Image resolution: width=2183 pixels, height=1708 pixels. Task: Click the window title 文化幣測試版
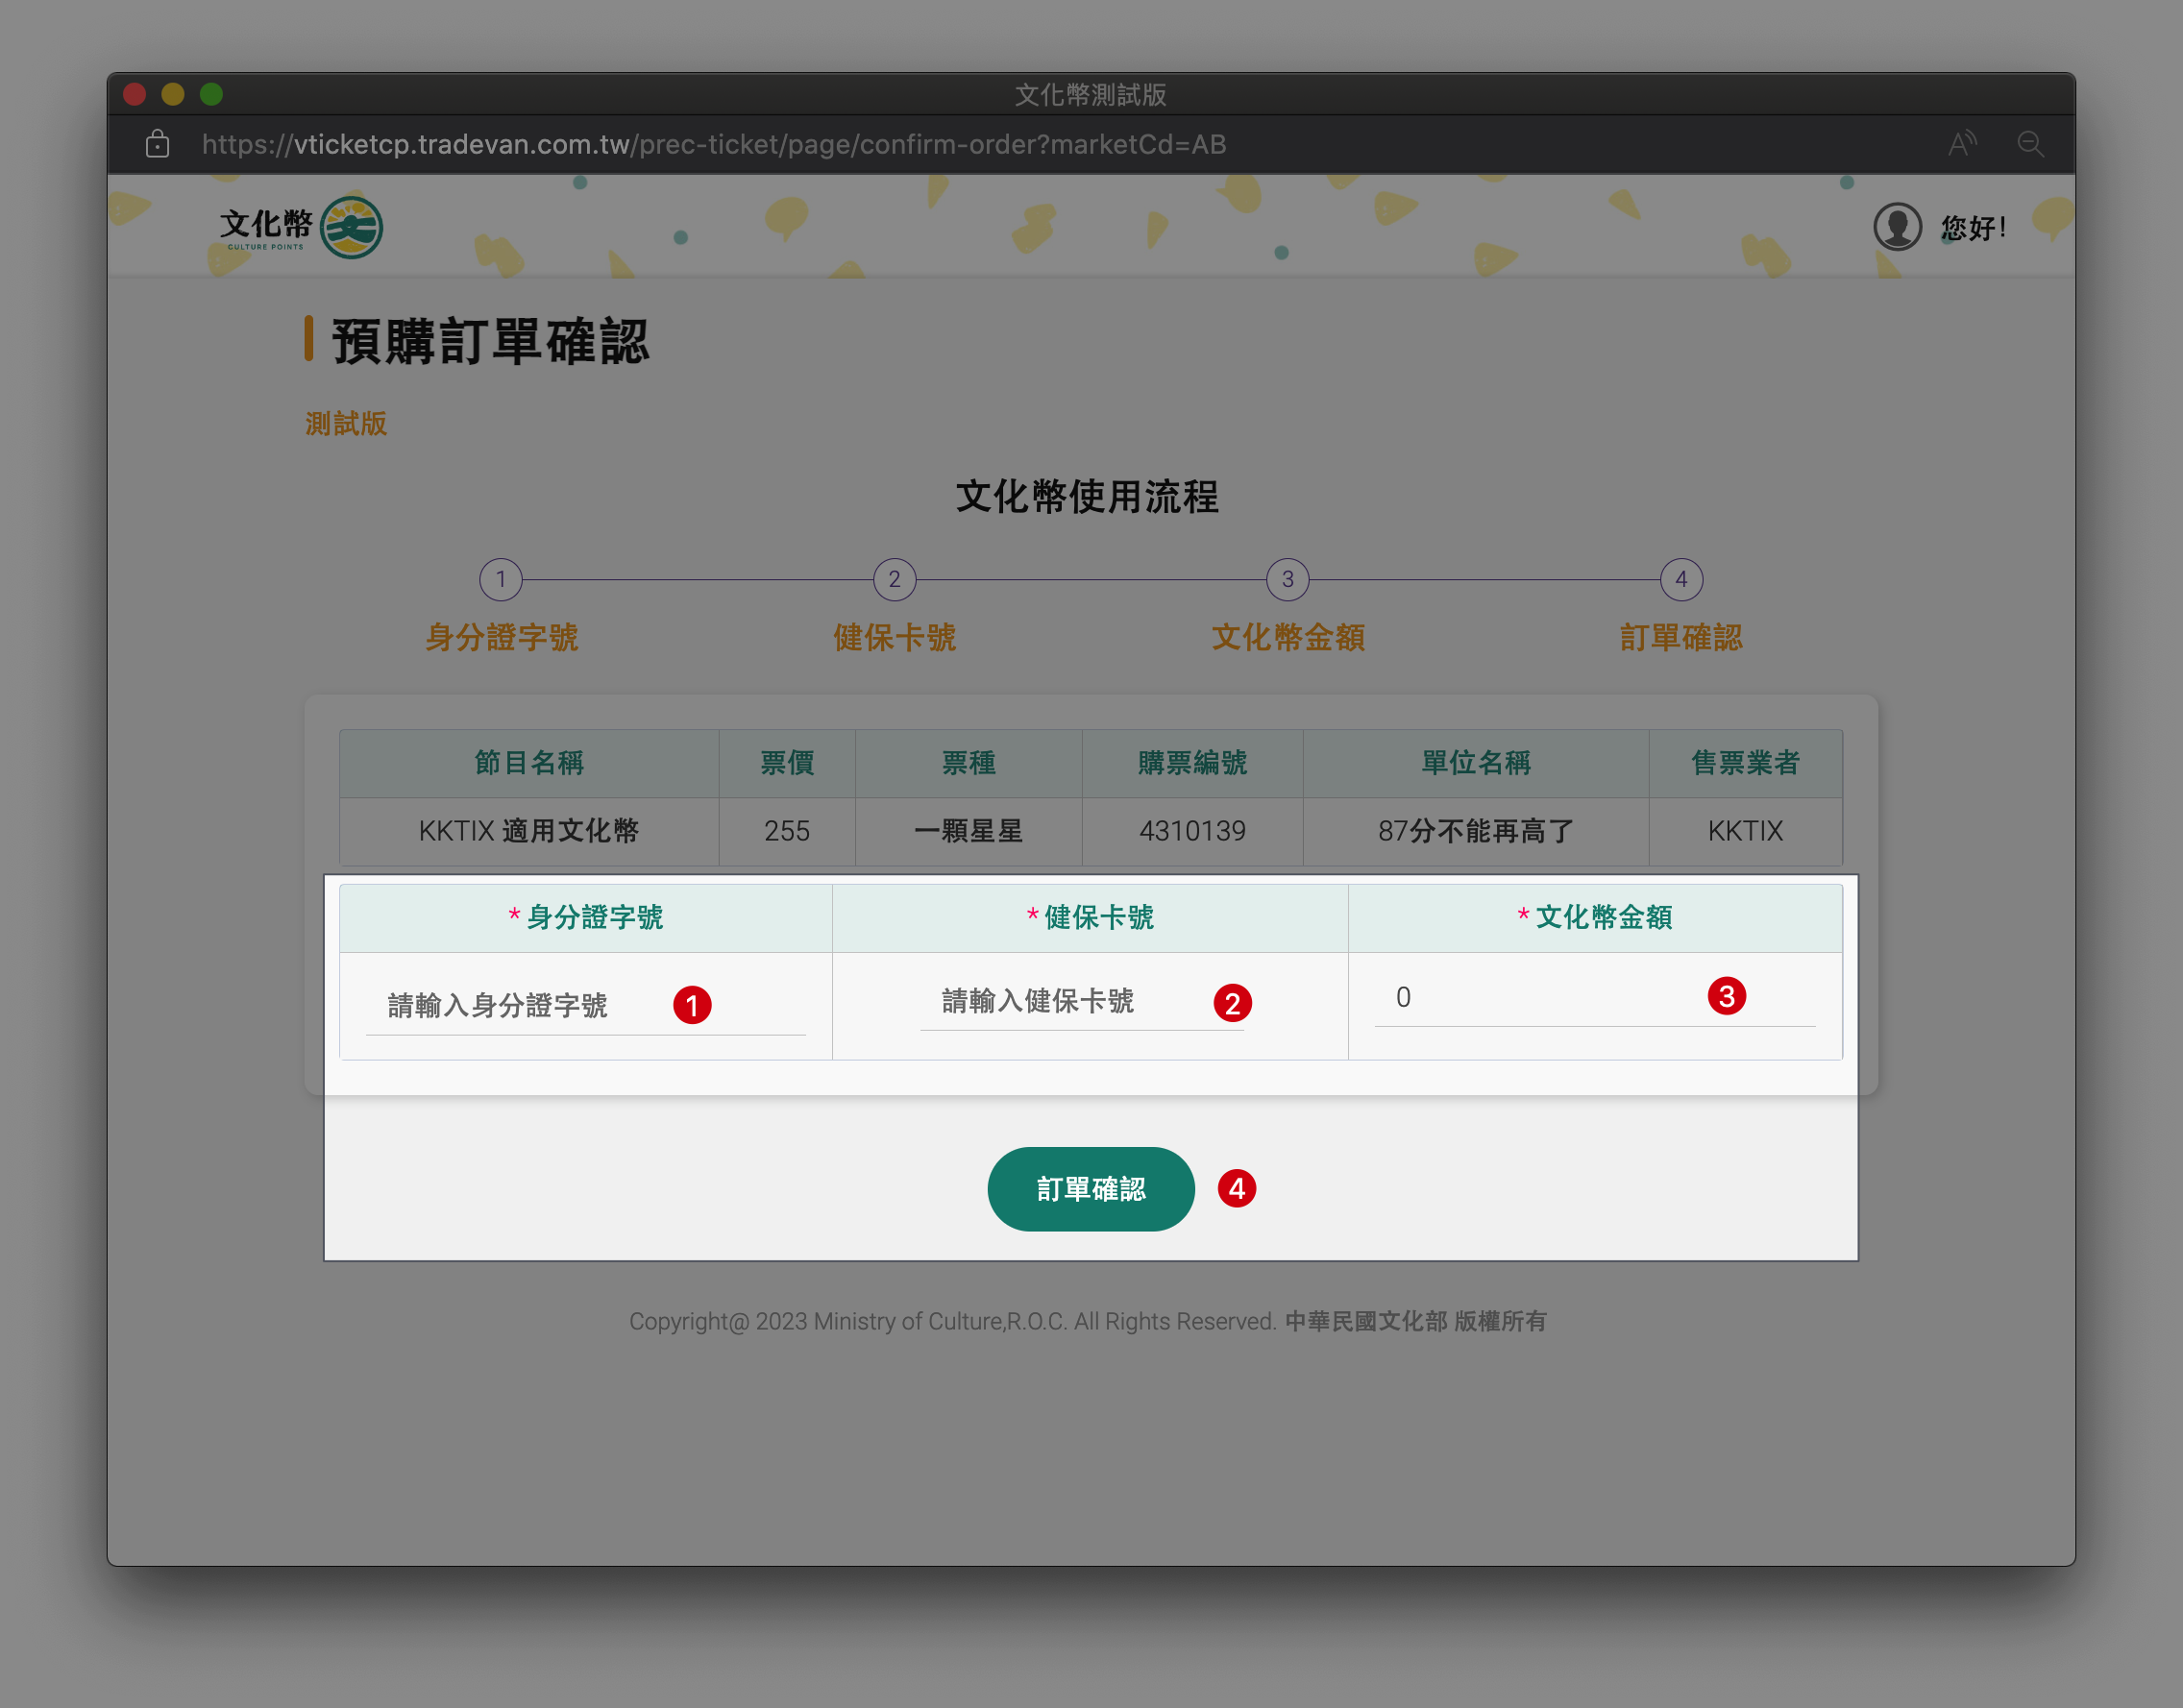pyautogui.click(x=1091, y=94)
